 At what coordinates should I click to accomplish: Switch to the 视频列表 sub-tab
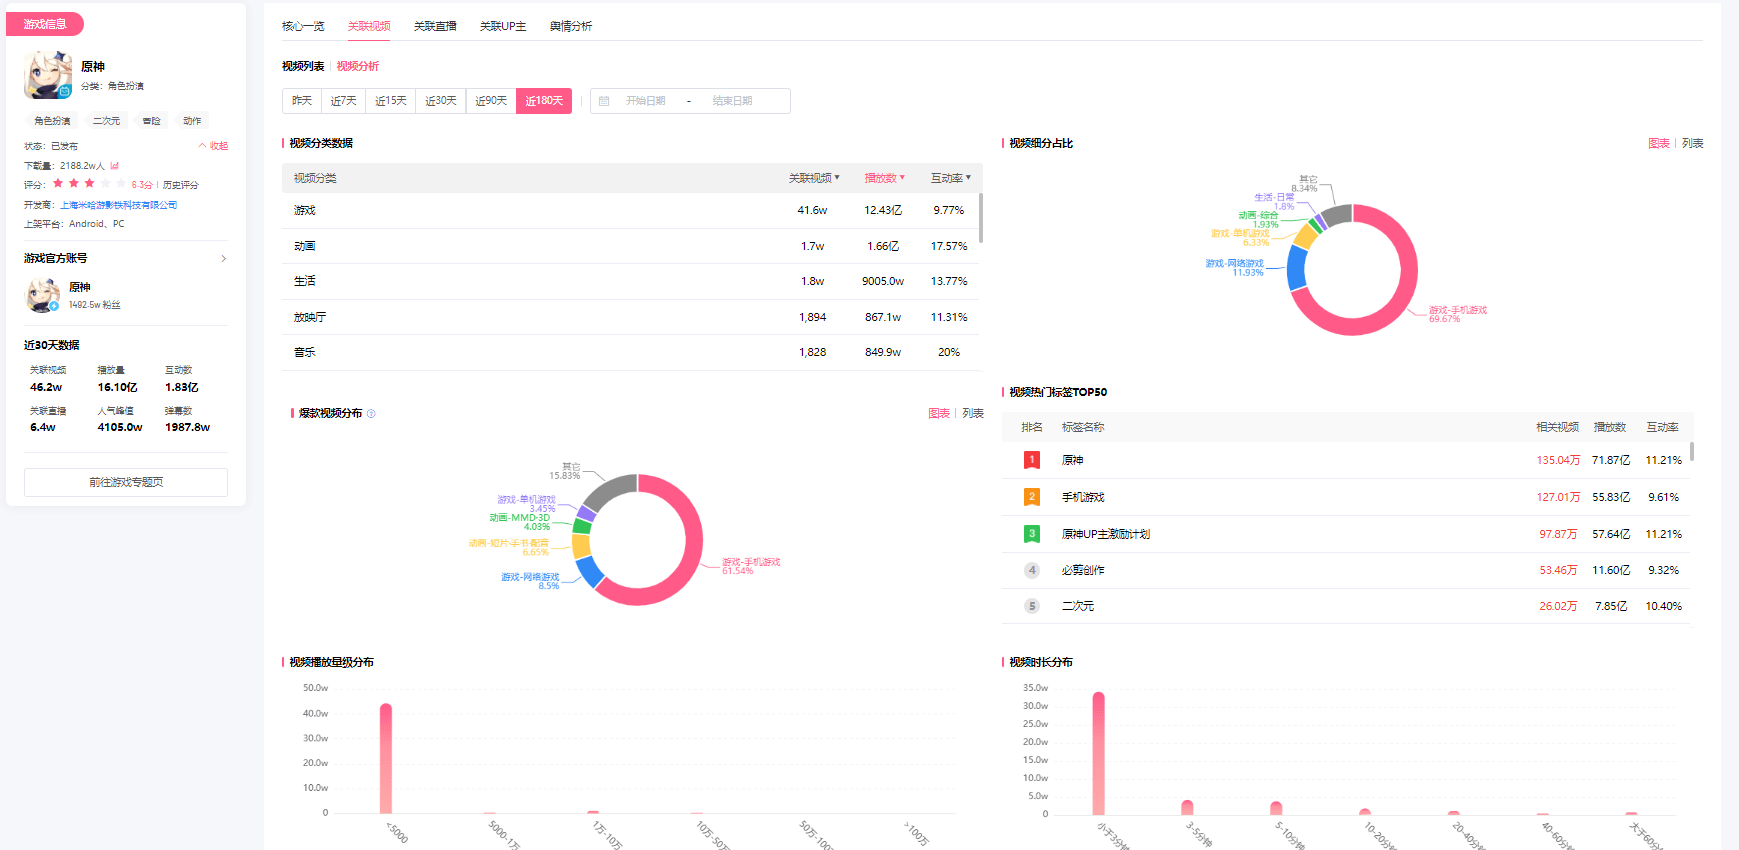[x=303, y=66]
